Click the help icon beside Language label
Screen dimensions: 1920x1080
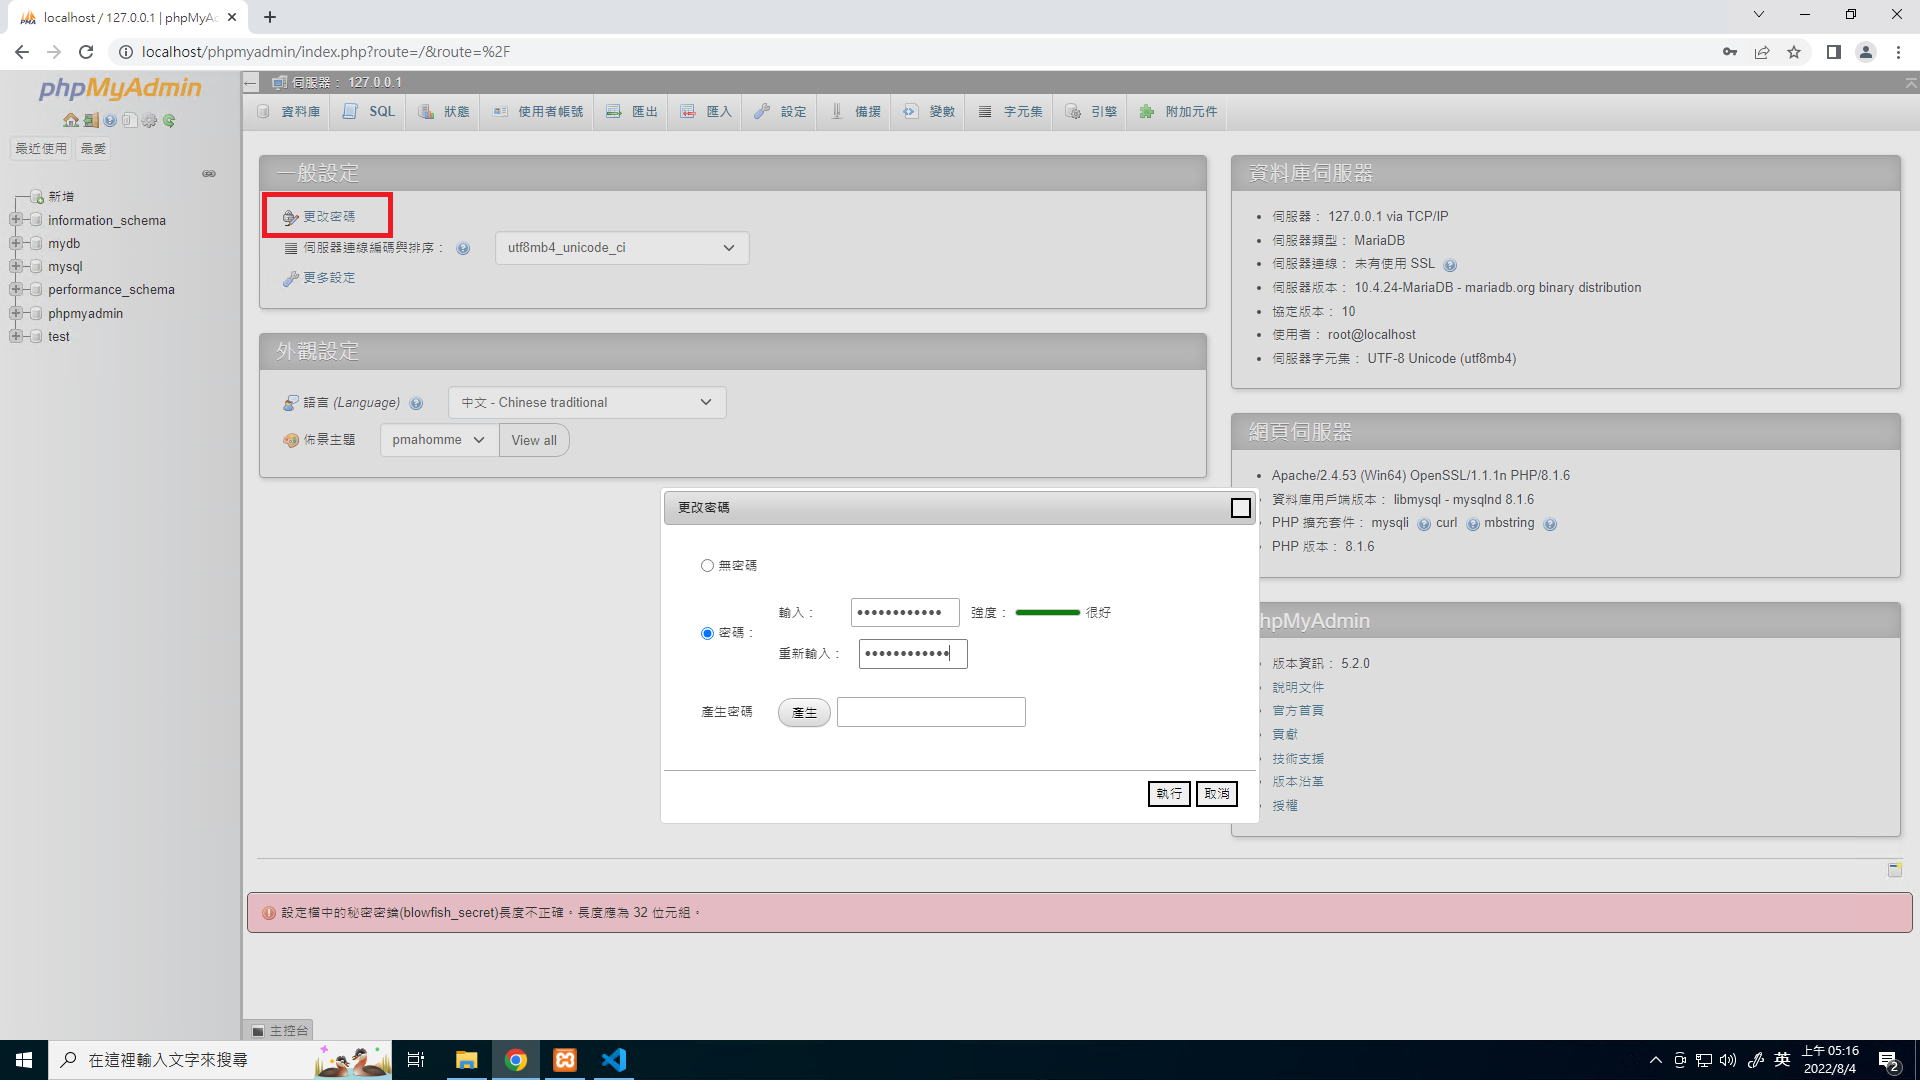click(416, 403)
